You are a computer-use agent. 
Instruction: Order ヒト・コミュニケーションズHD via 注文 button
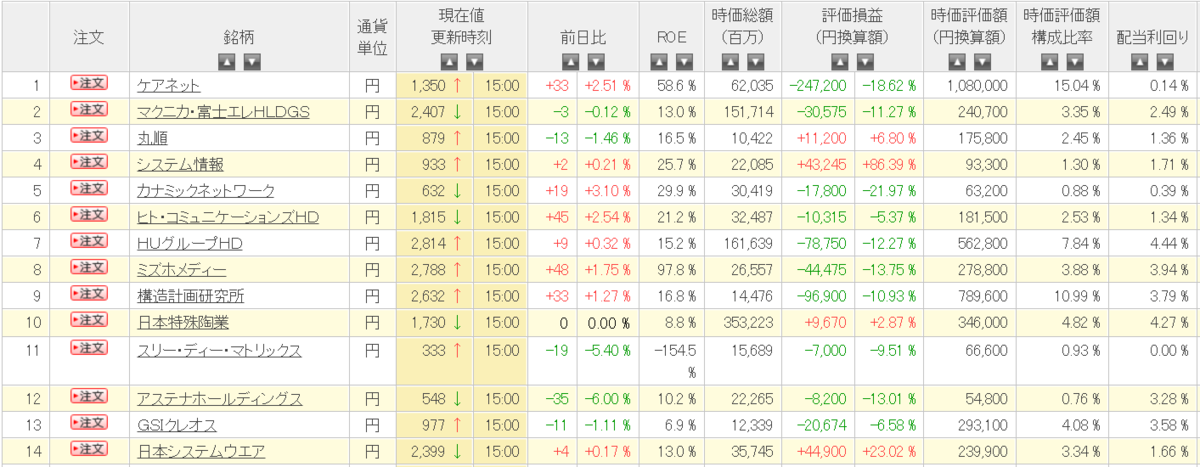[x=88, y=214]
